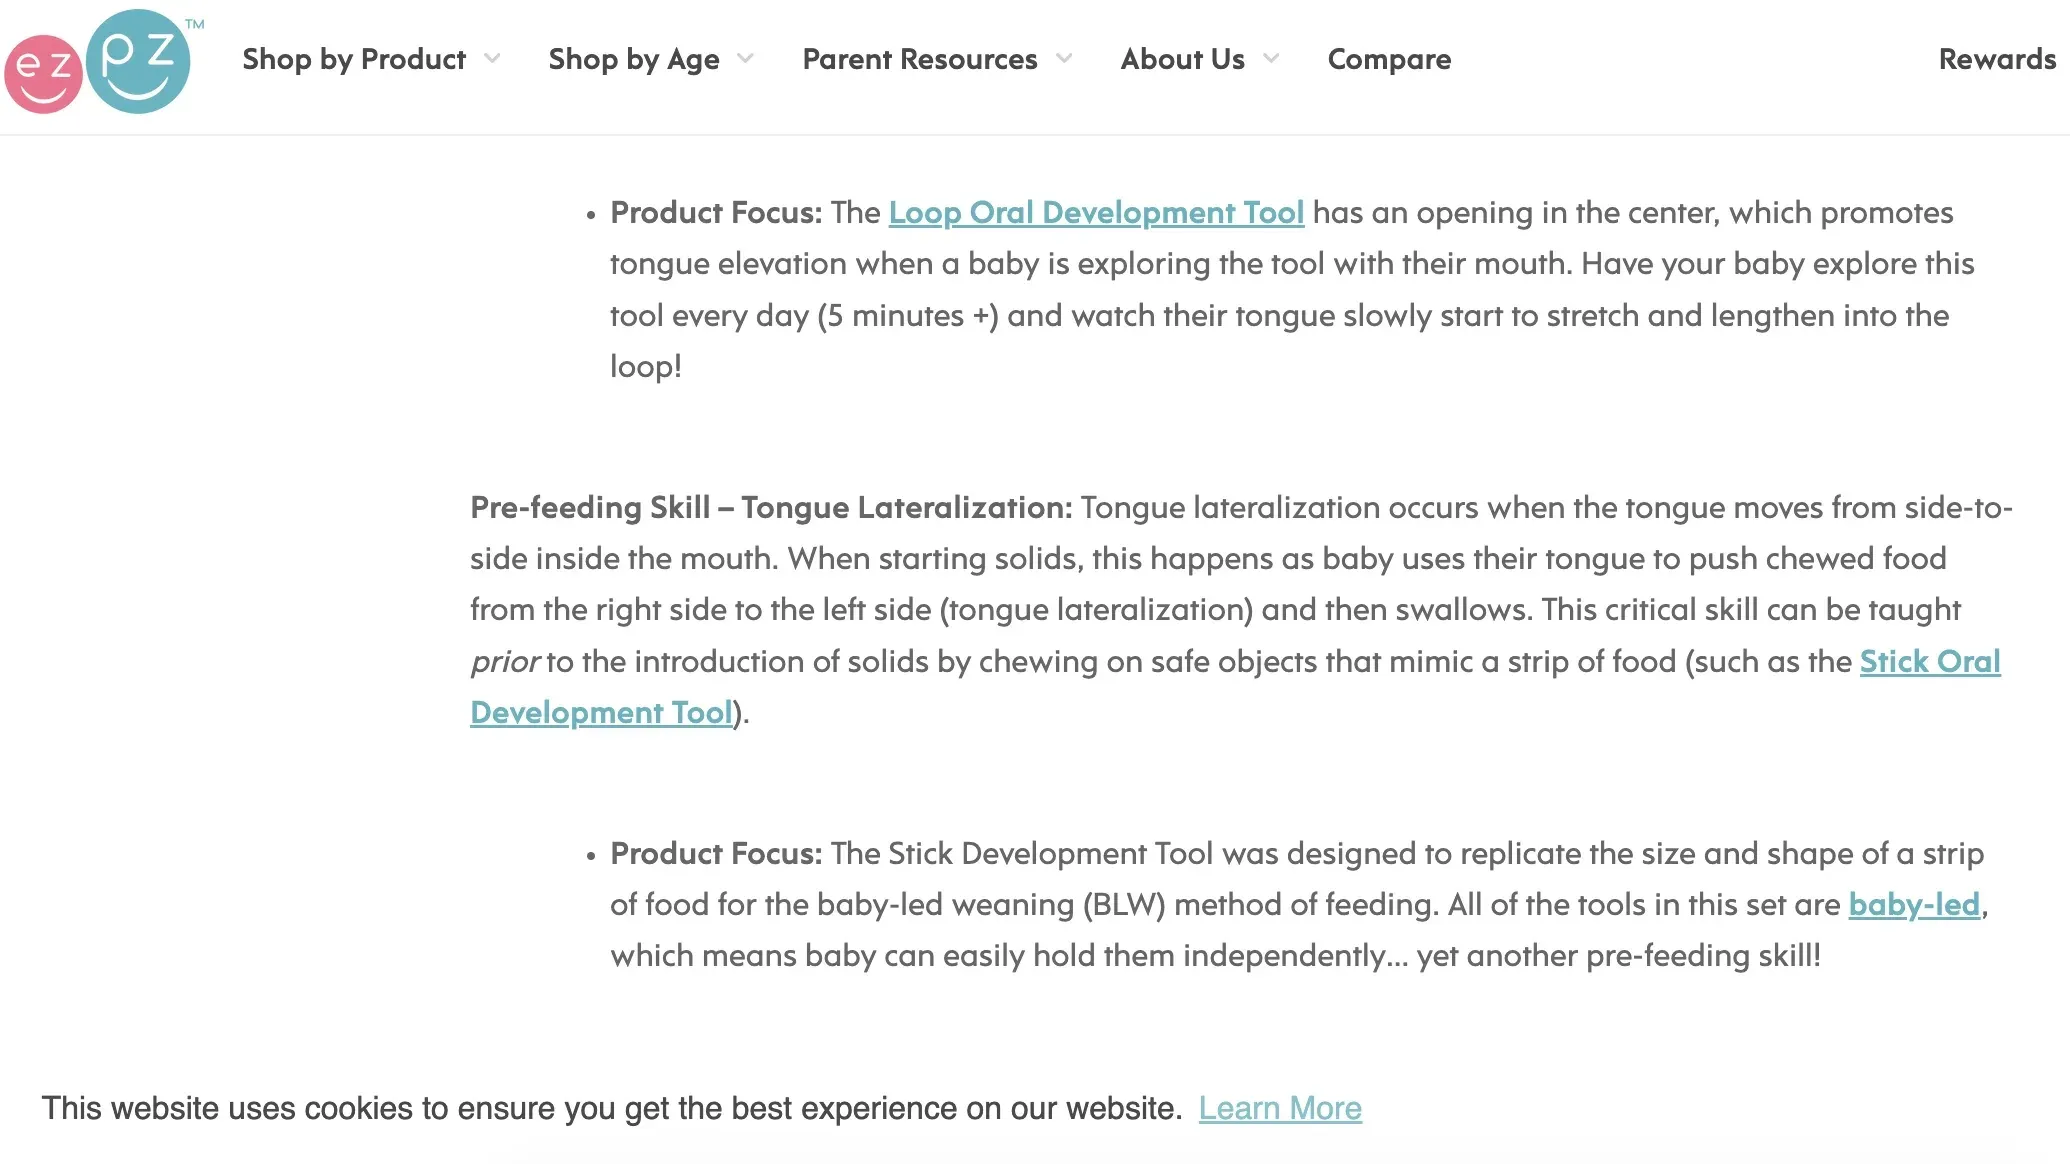Click the Pre-feeding Skill – Tongue Lateralization heading
This screenshot has width=2070, height=1164.
pyautogui.click(x=770, y=508)
